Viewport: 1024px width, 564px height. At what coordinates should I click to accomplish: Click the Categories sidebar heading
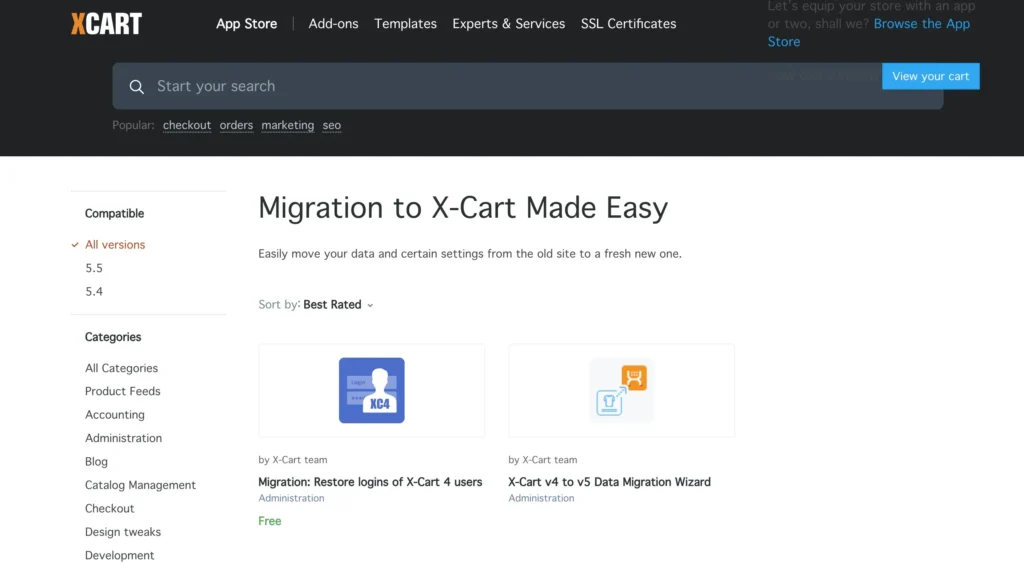pyautogui.click(x=113, y=337)
